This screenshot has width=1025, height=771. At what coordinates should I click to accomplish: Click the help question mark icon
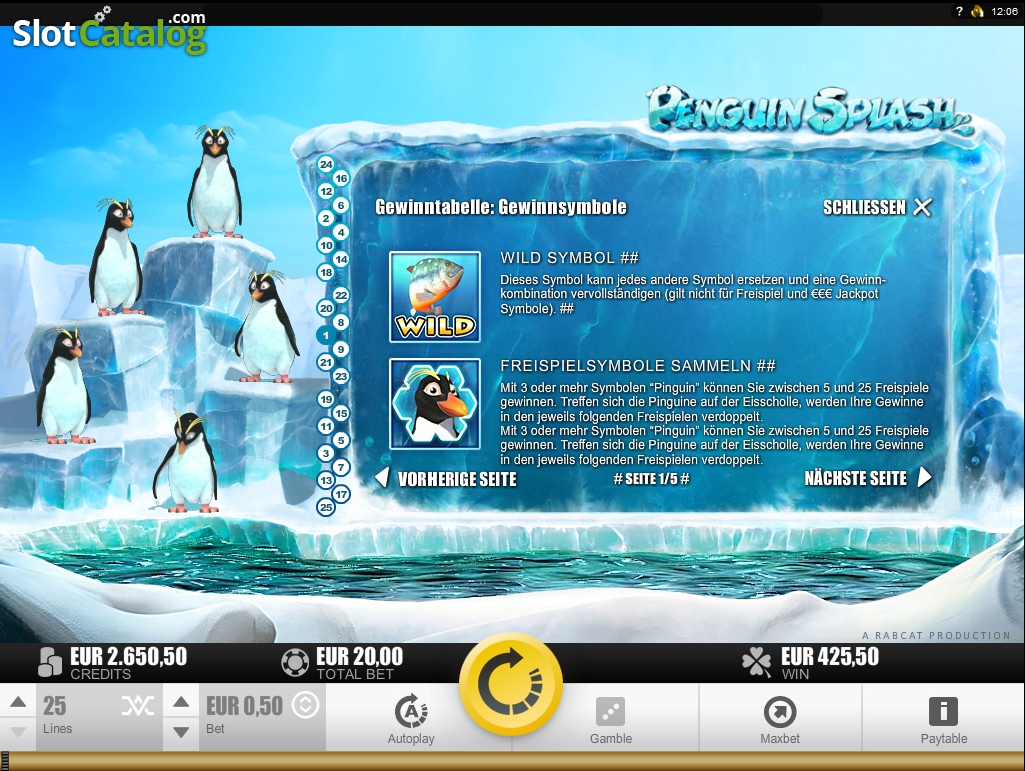point(959,11)
